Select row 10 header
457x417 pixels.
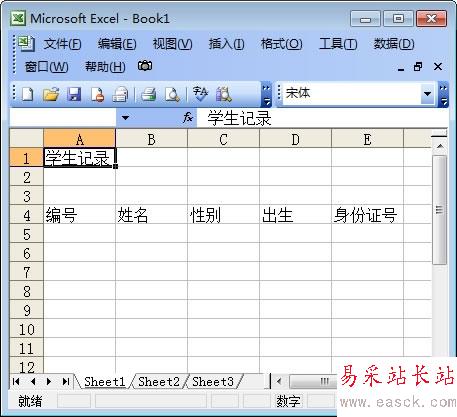(27, 329)
